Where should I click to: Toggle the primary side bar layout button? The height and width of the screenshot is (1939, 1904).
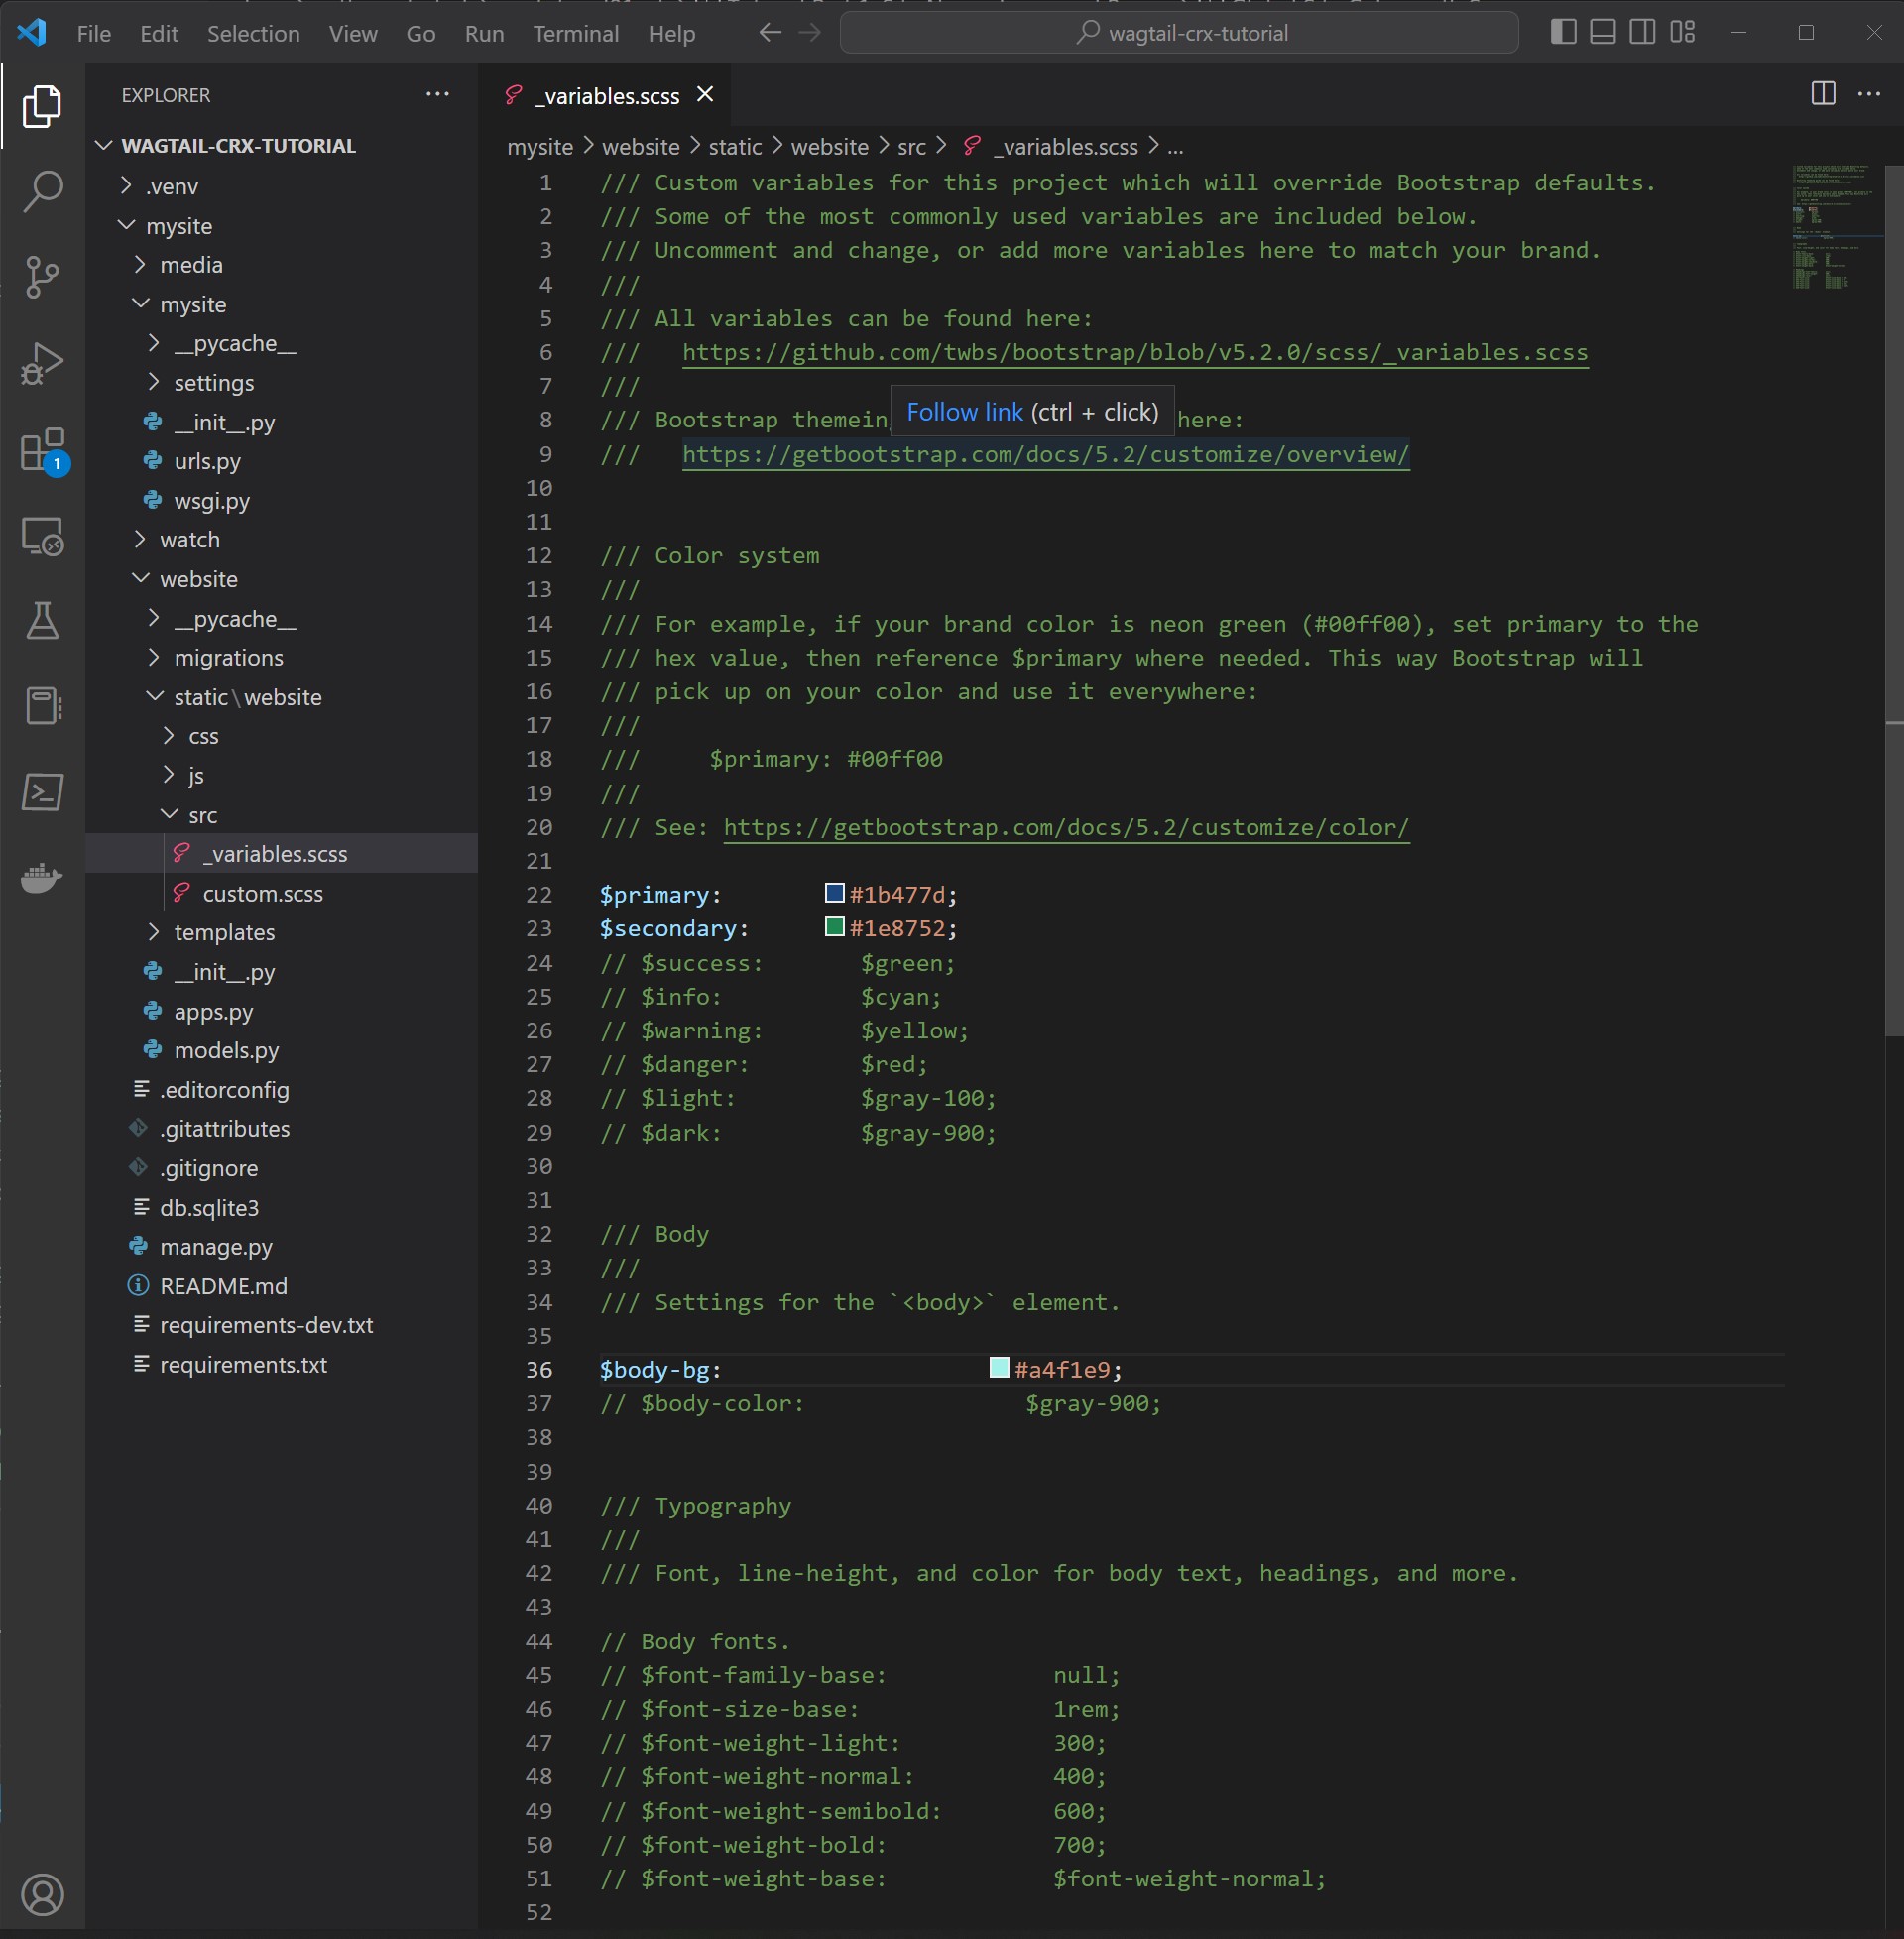[1563, 32]
